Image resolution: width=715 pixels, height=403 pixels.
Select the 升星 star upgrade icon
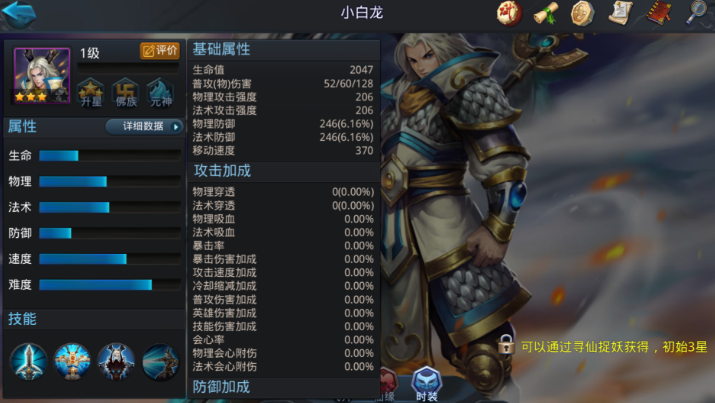(x=91, y=93)
